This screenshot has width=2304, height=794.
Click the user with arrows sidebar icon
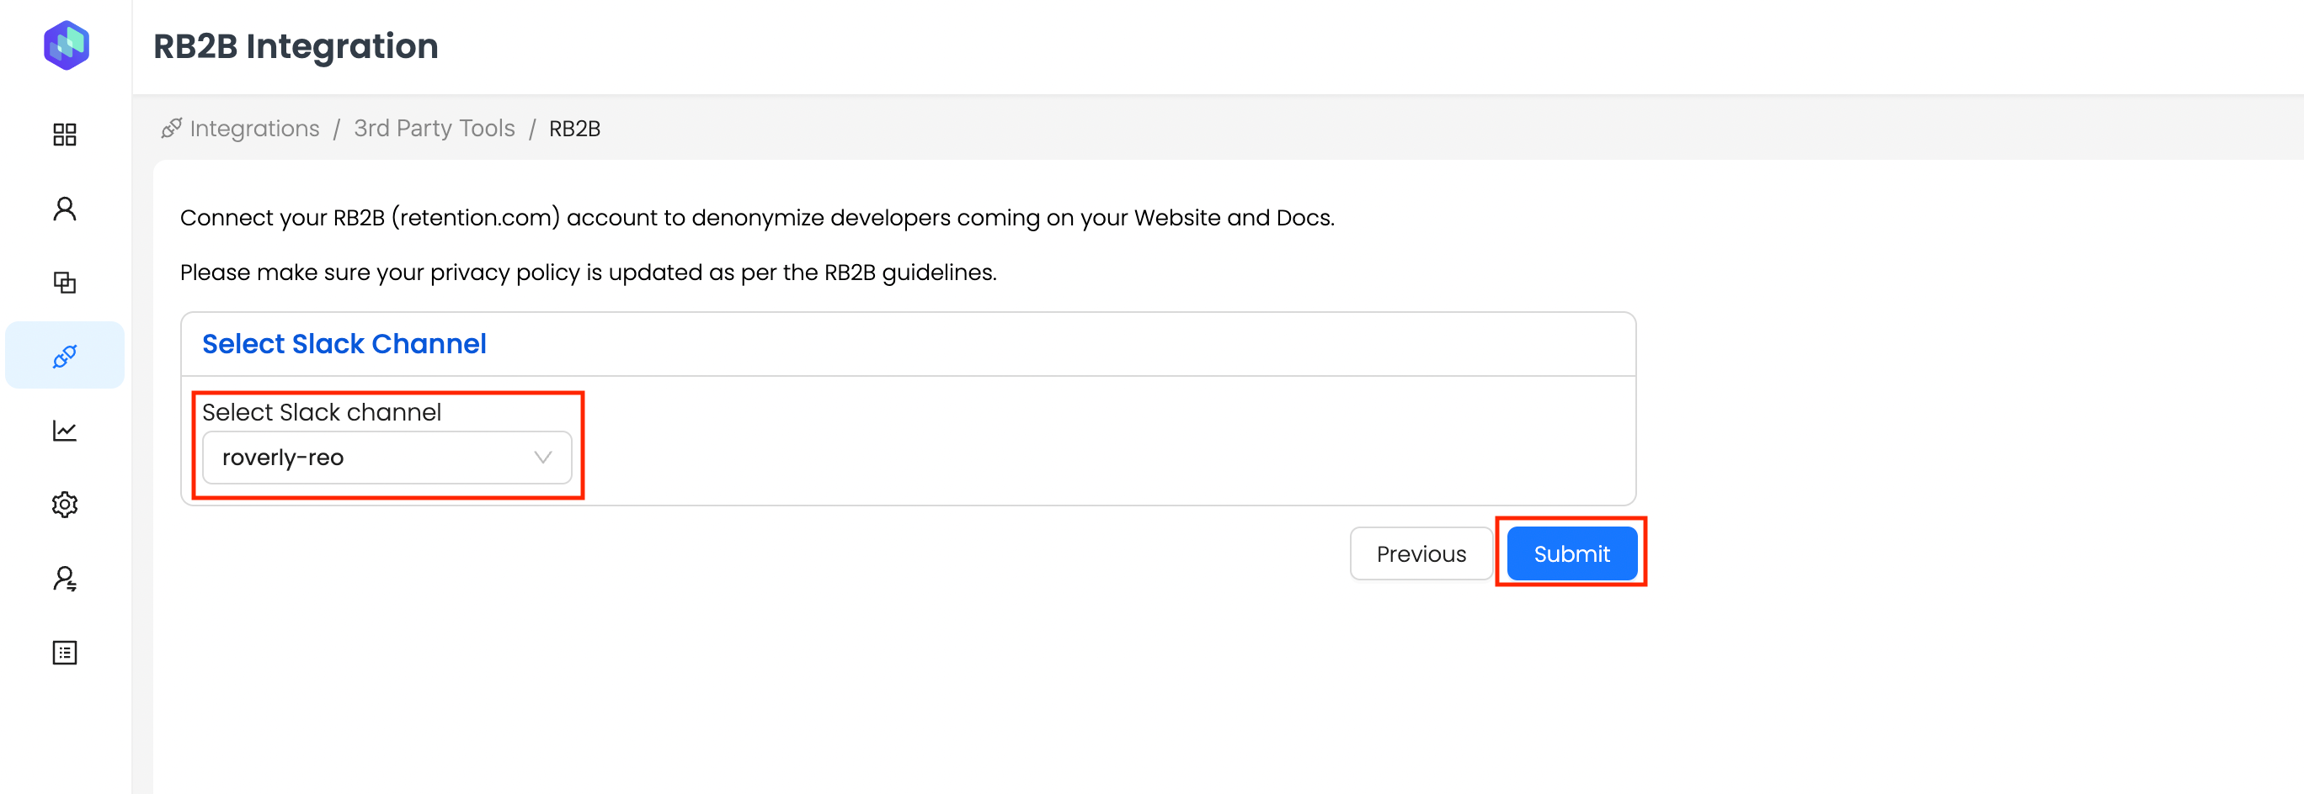65,579
